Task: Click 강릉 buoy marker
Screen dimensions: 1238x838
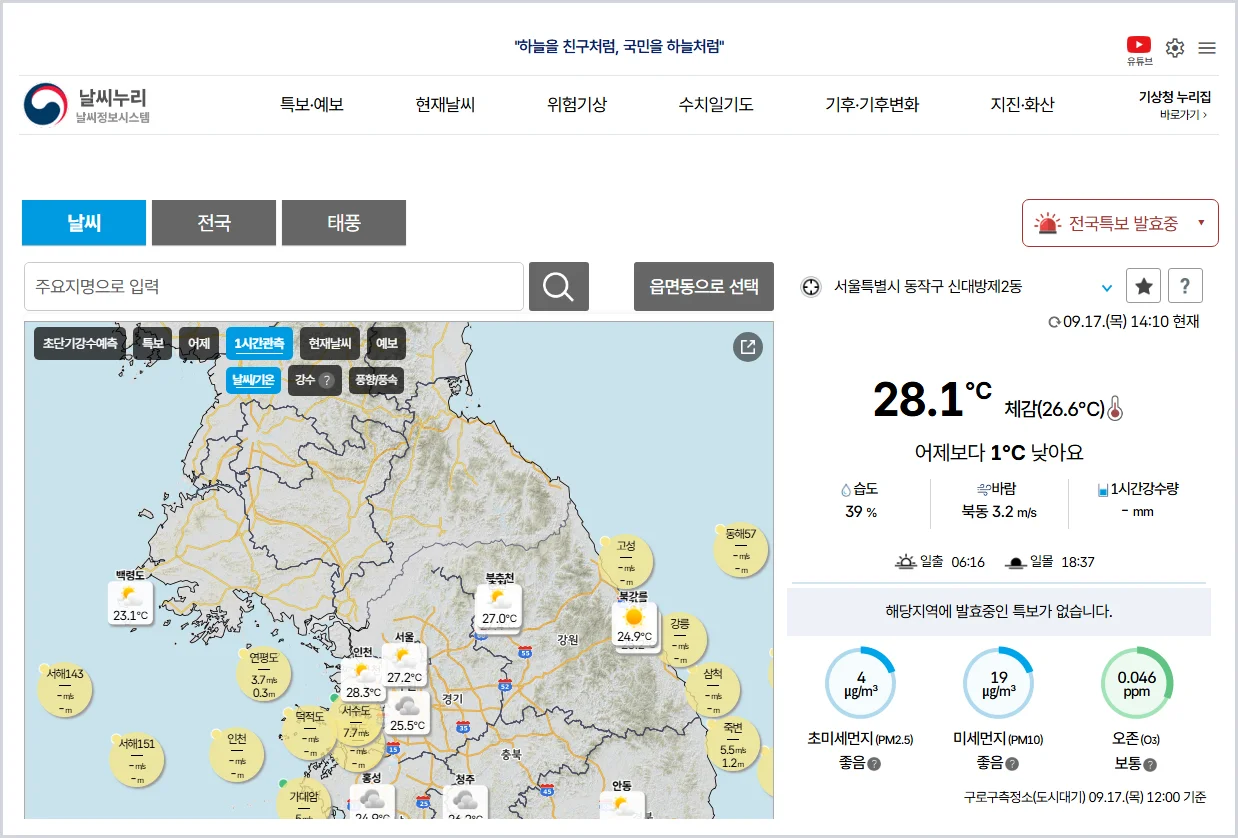Action: 680,640
